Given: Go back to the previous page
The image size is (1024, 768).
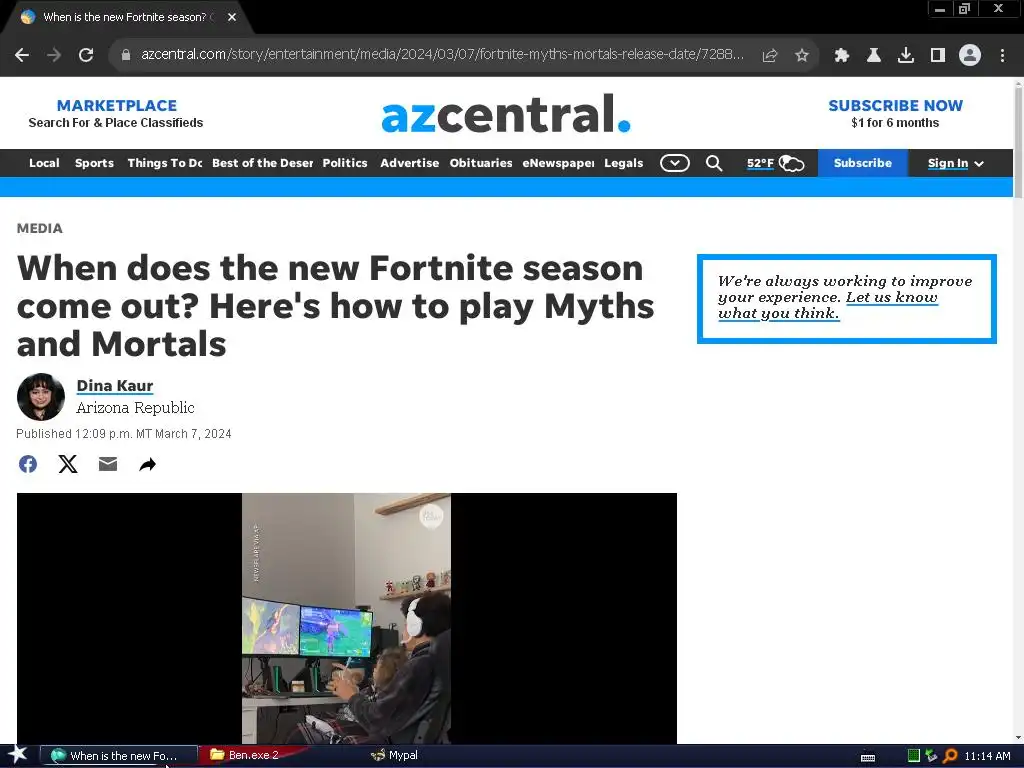Looking at the screenshot, I should tap(22, 56).
